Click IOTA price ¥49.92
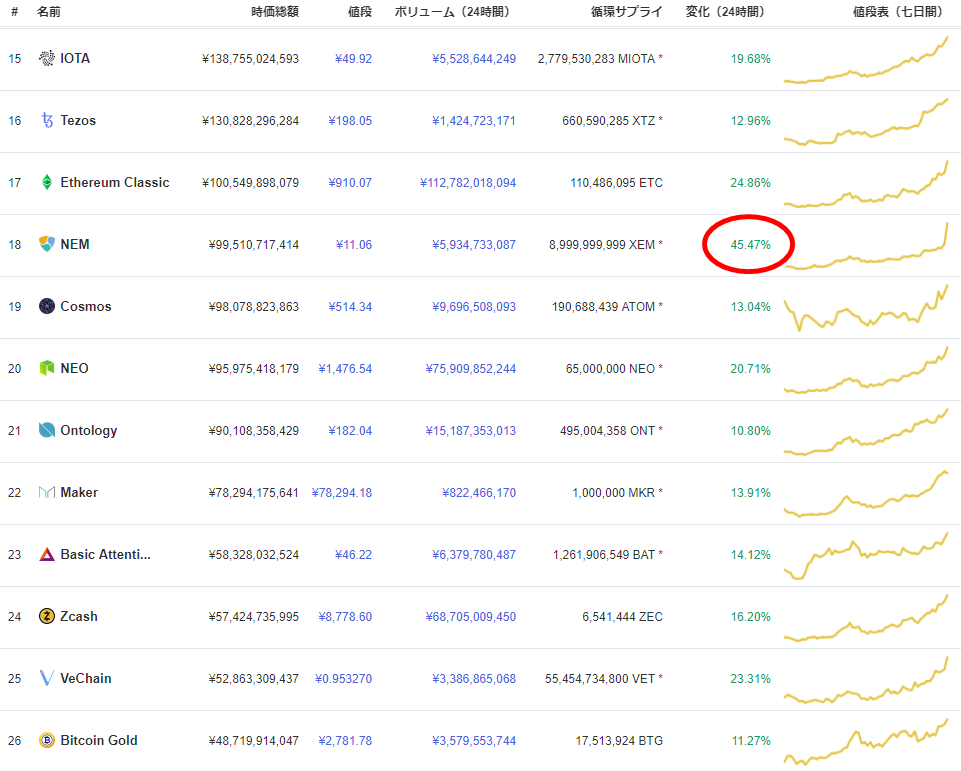The height and width of the screenshot is (771, 961). 354,59
